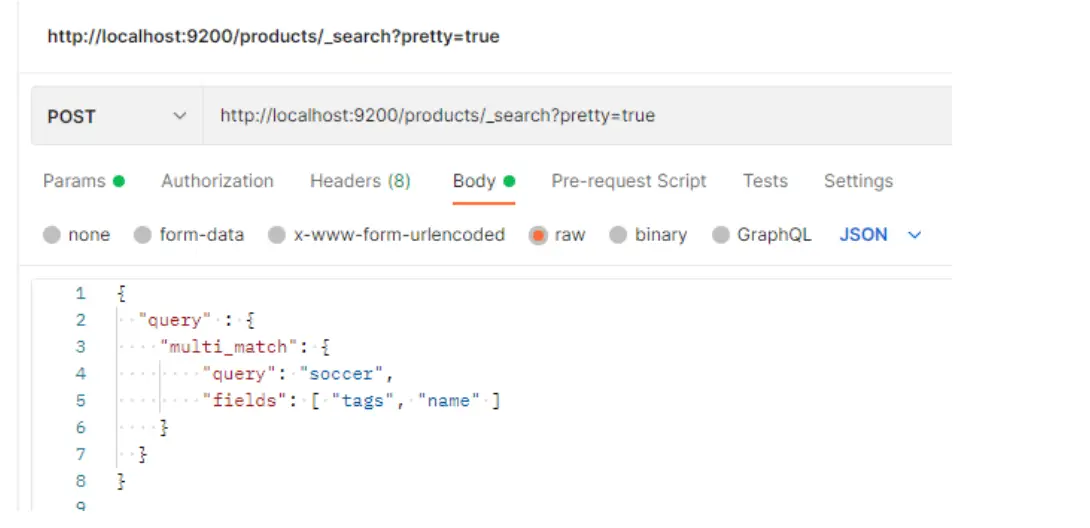Select the Body tab
The image size is (1090, 528).
[474, 181]
